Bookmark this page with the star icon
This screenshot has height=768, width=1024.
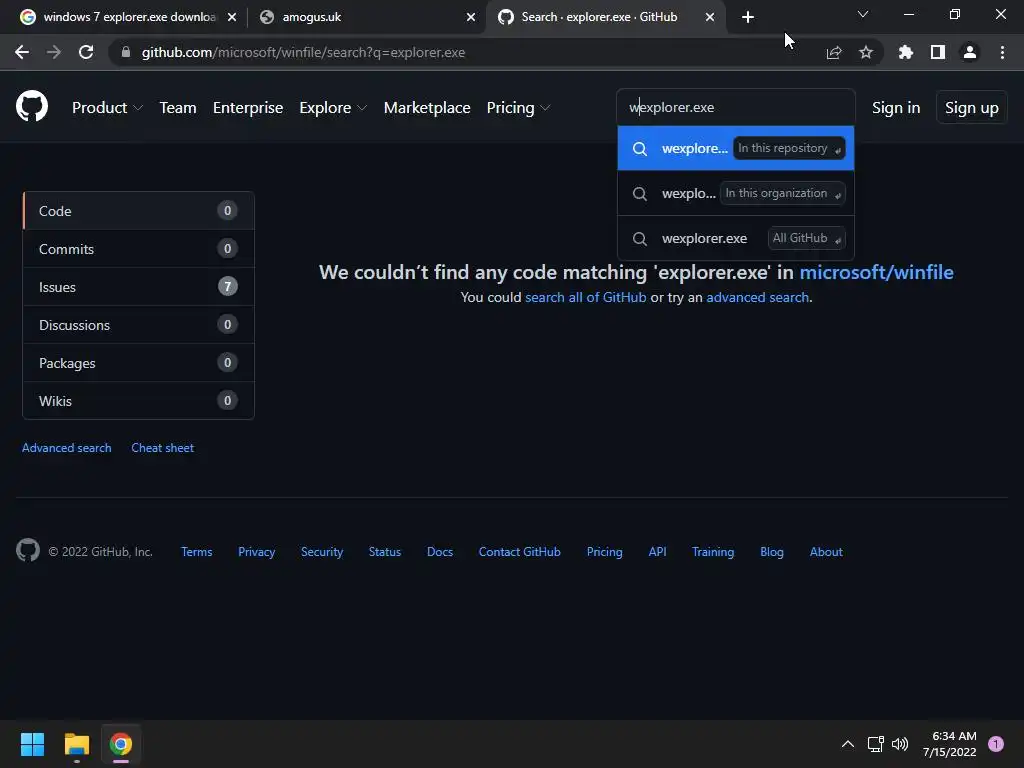[866, 52]
